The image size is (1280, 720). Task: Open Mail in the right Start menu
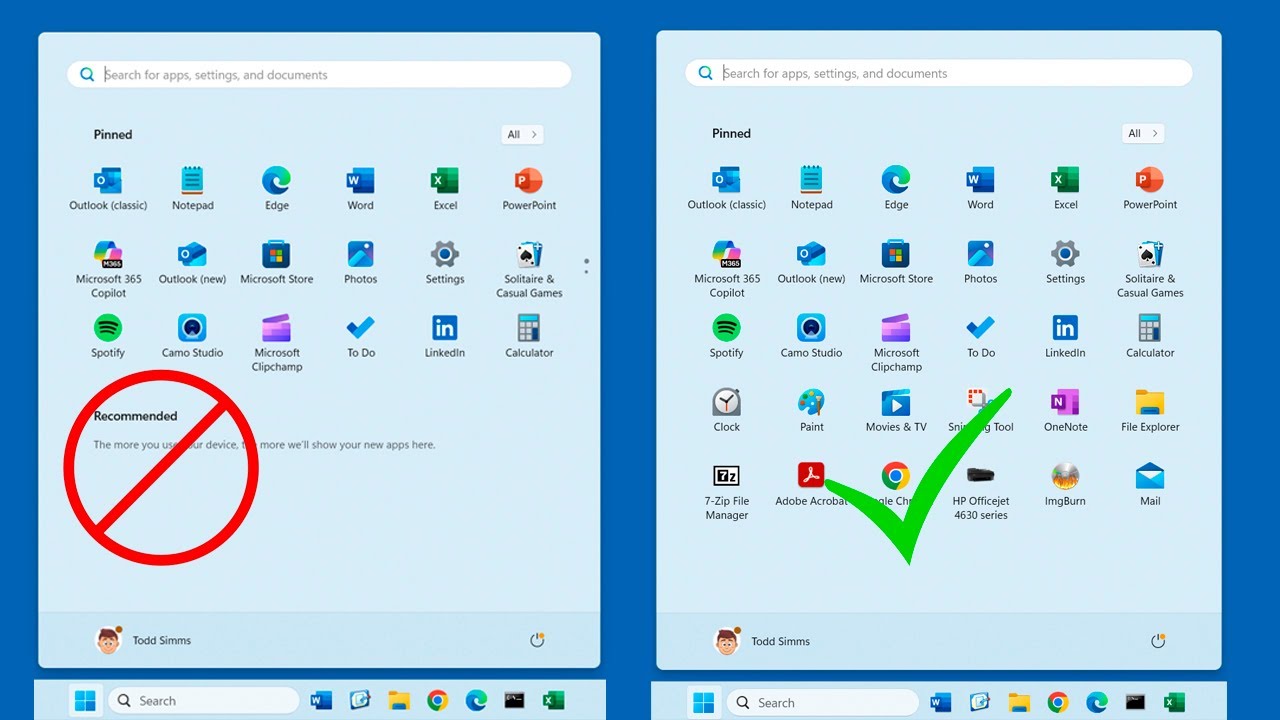coord(1150,485)
